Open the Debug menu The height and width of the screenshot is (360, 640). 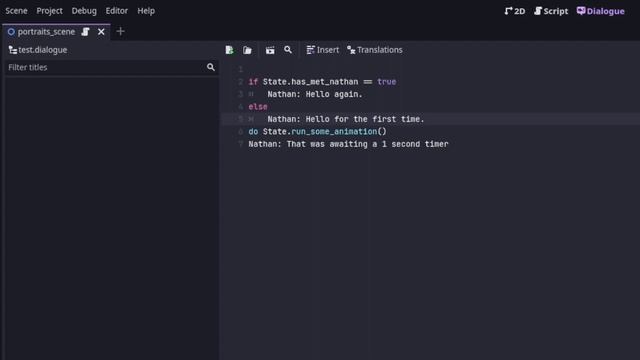(x=84, y=11)
